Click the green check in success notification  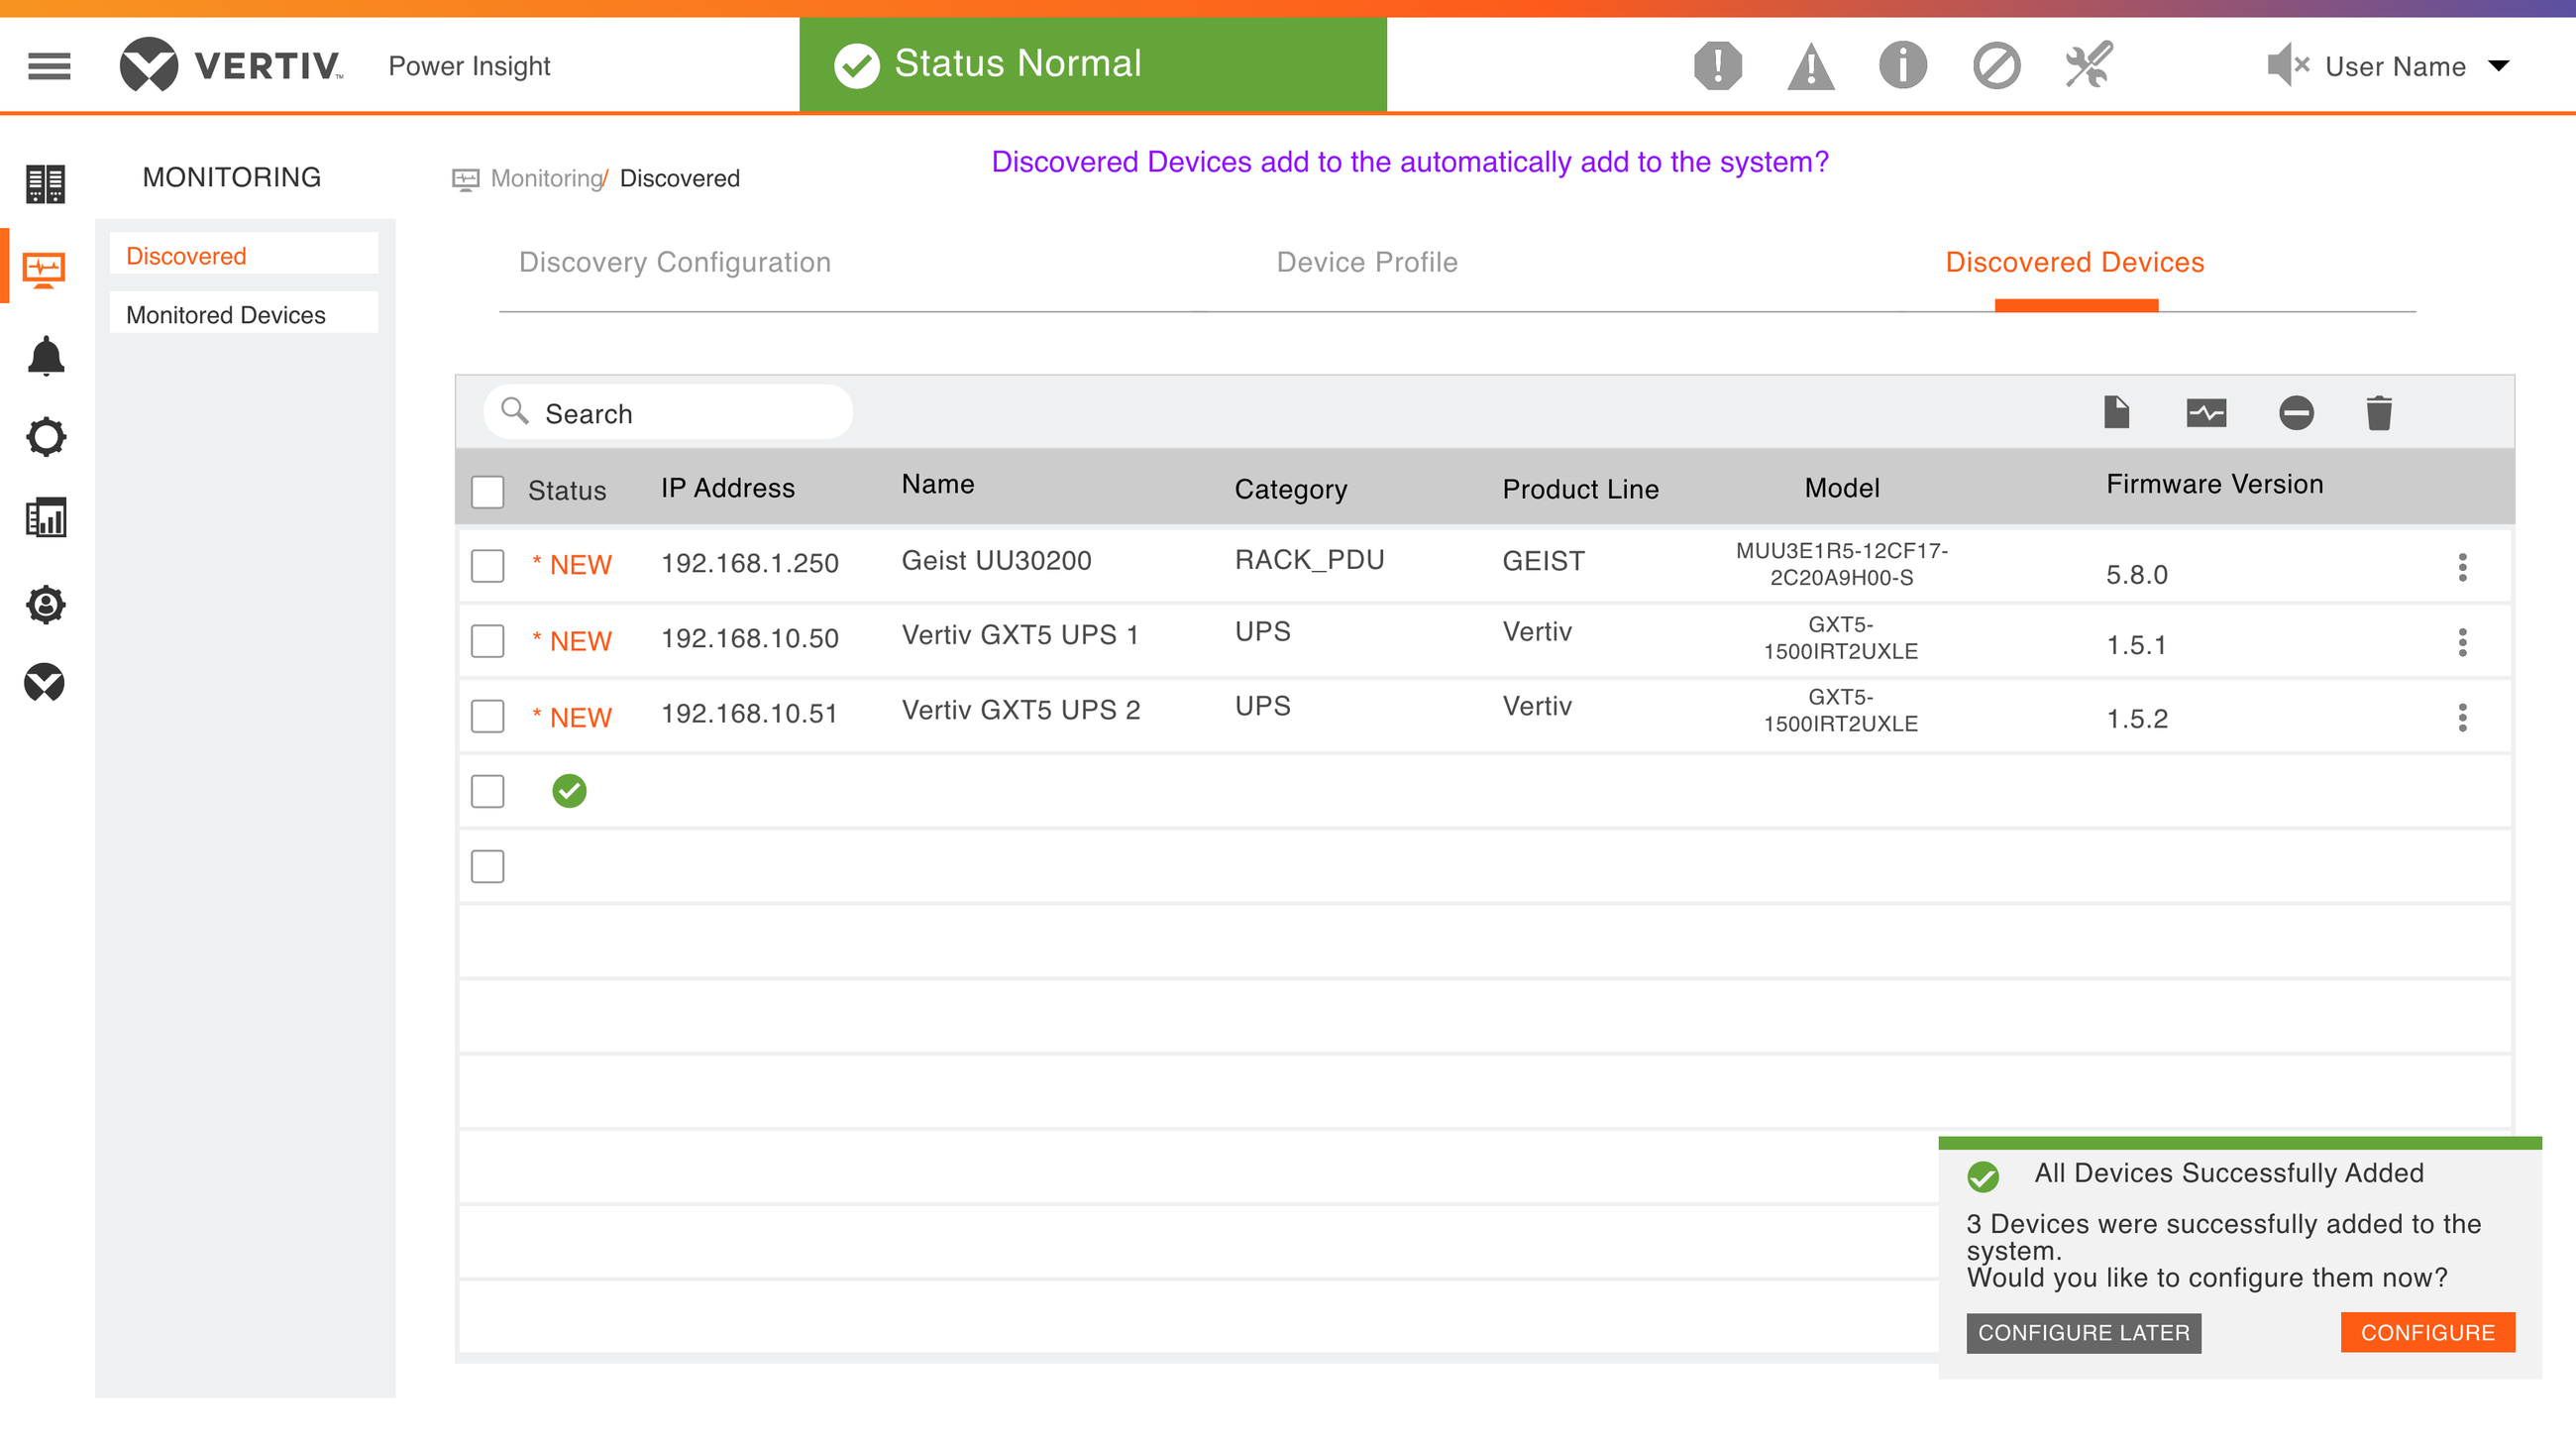[x=1983, y=1177]
